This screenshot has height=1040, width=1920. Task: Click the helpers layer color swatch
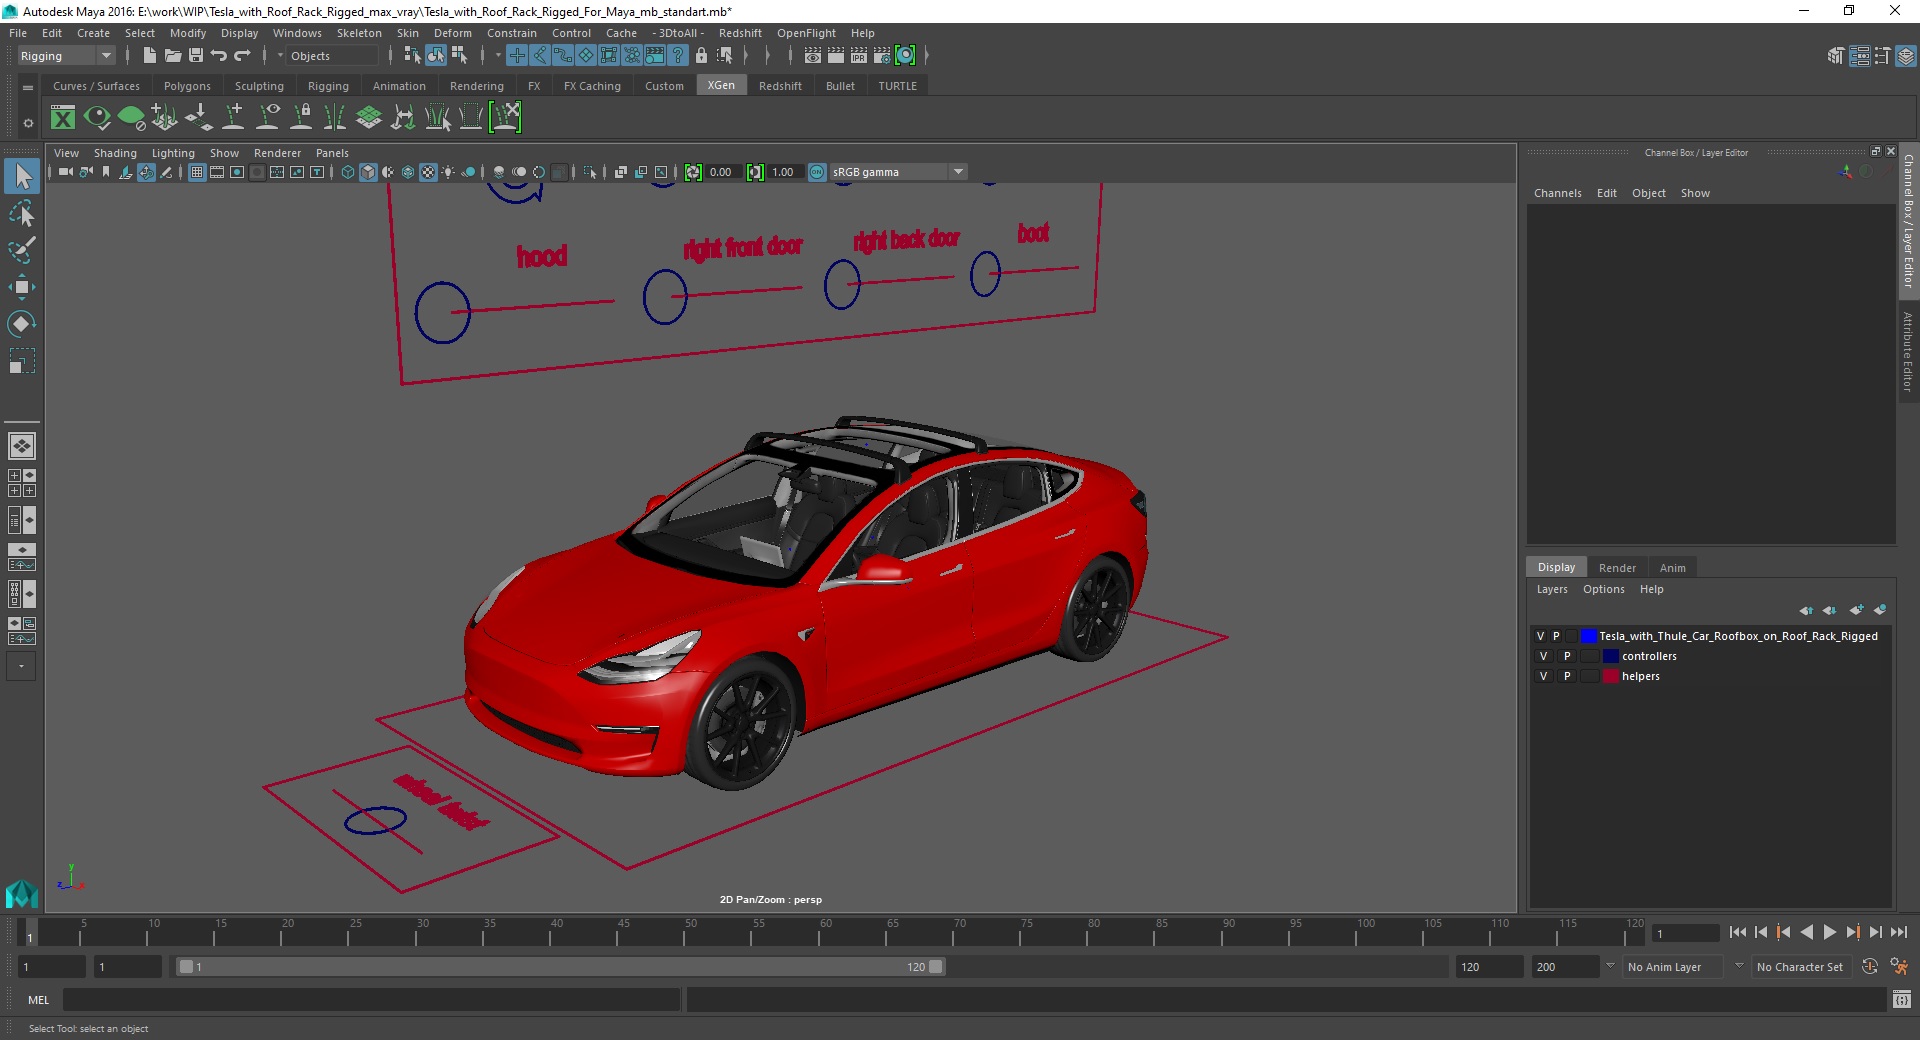pyautogui.click(x=1610, y=677)
